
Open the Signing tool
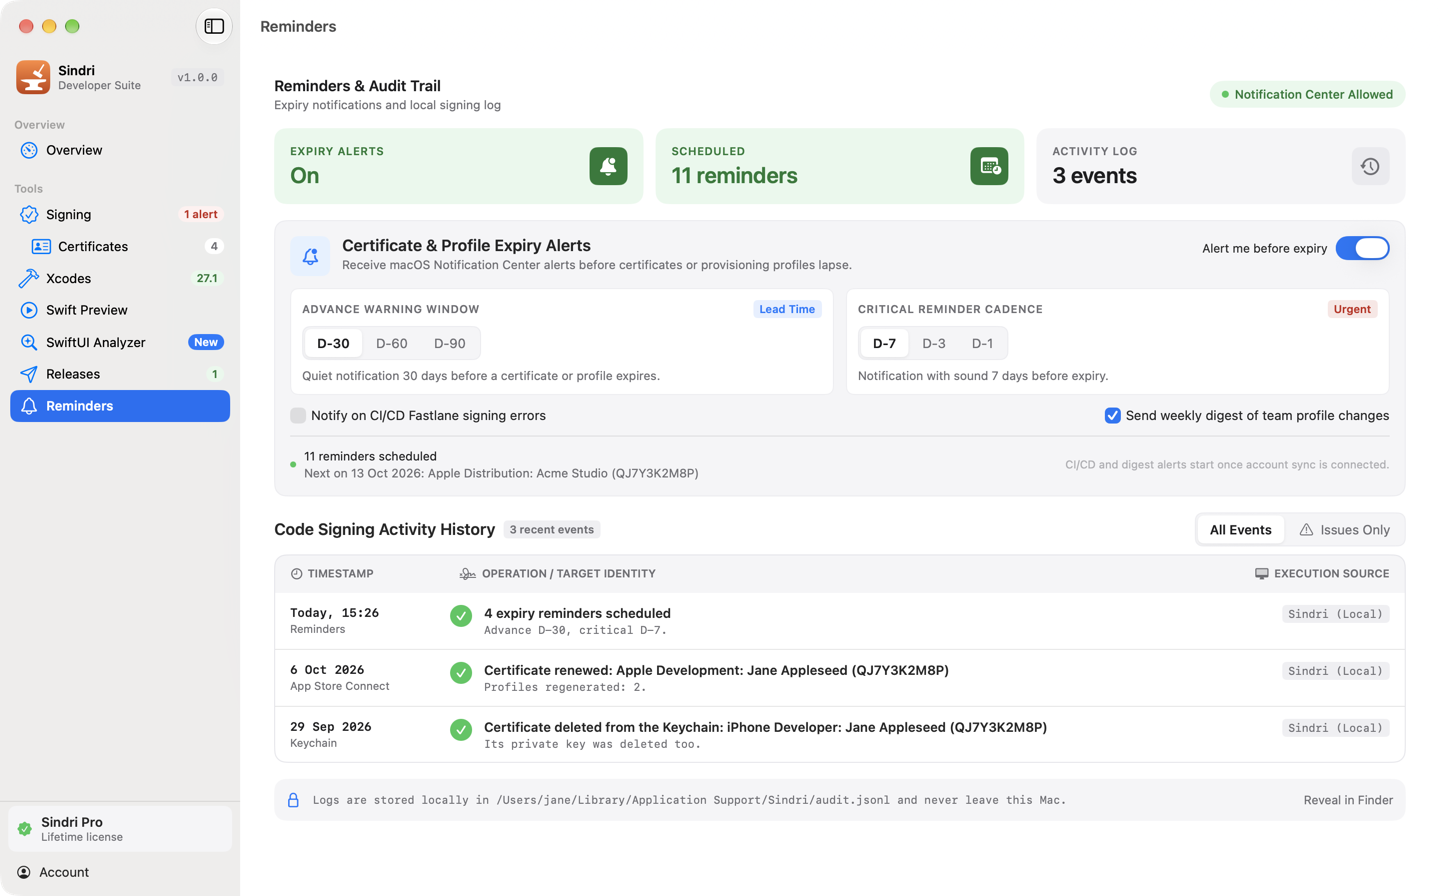click(x=120, y=214)
